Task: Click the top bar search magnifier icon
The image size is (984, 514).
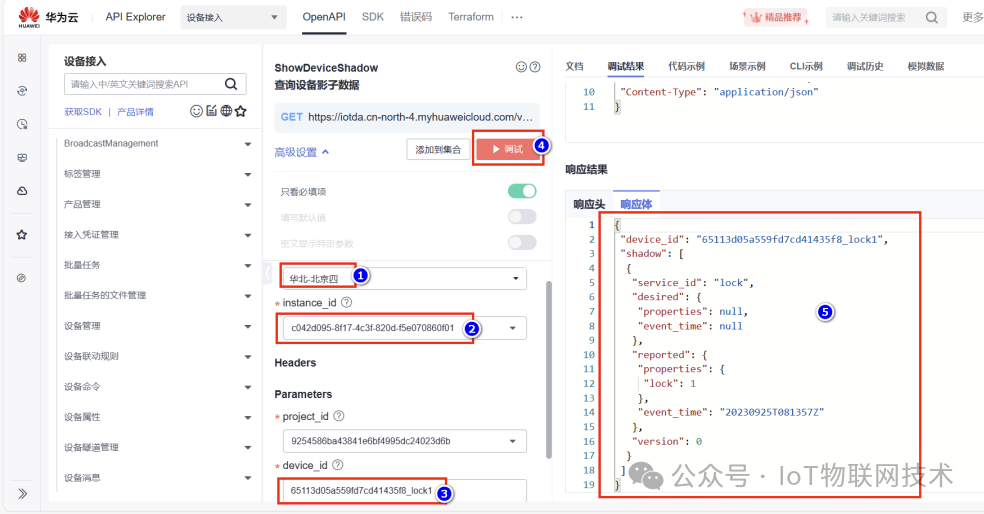Action: tap(932, 18)
